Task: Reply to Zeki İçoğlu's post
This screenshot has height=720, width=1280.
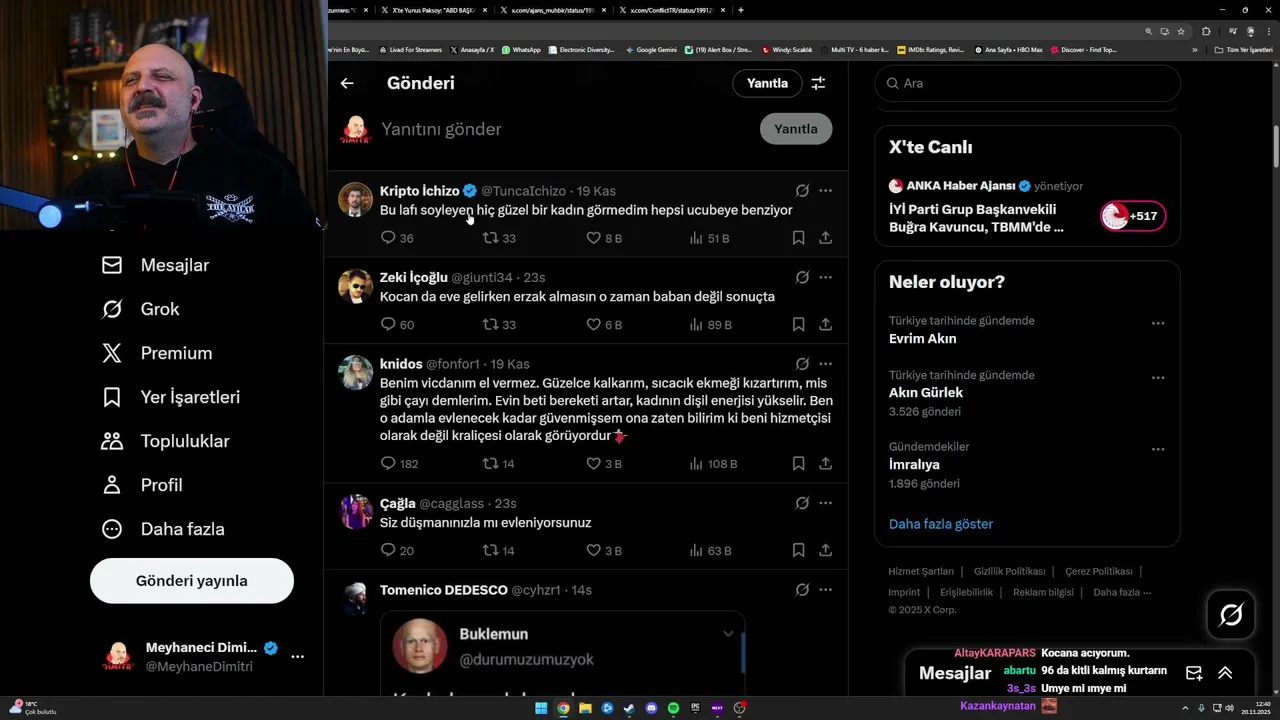Action: click(x=389, y=325)
